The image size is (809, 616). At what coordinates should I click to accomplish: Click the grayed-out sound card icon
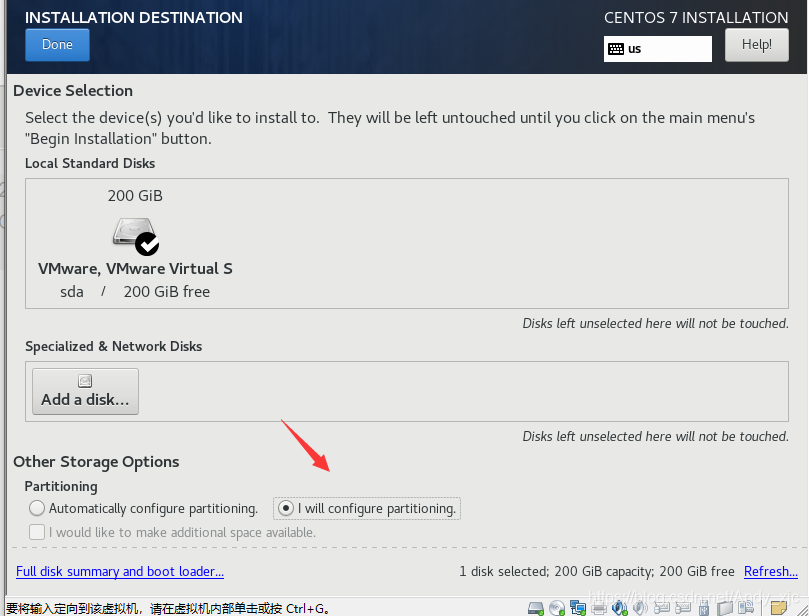640,608
